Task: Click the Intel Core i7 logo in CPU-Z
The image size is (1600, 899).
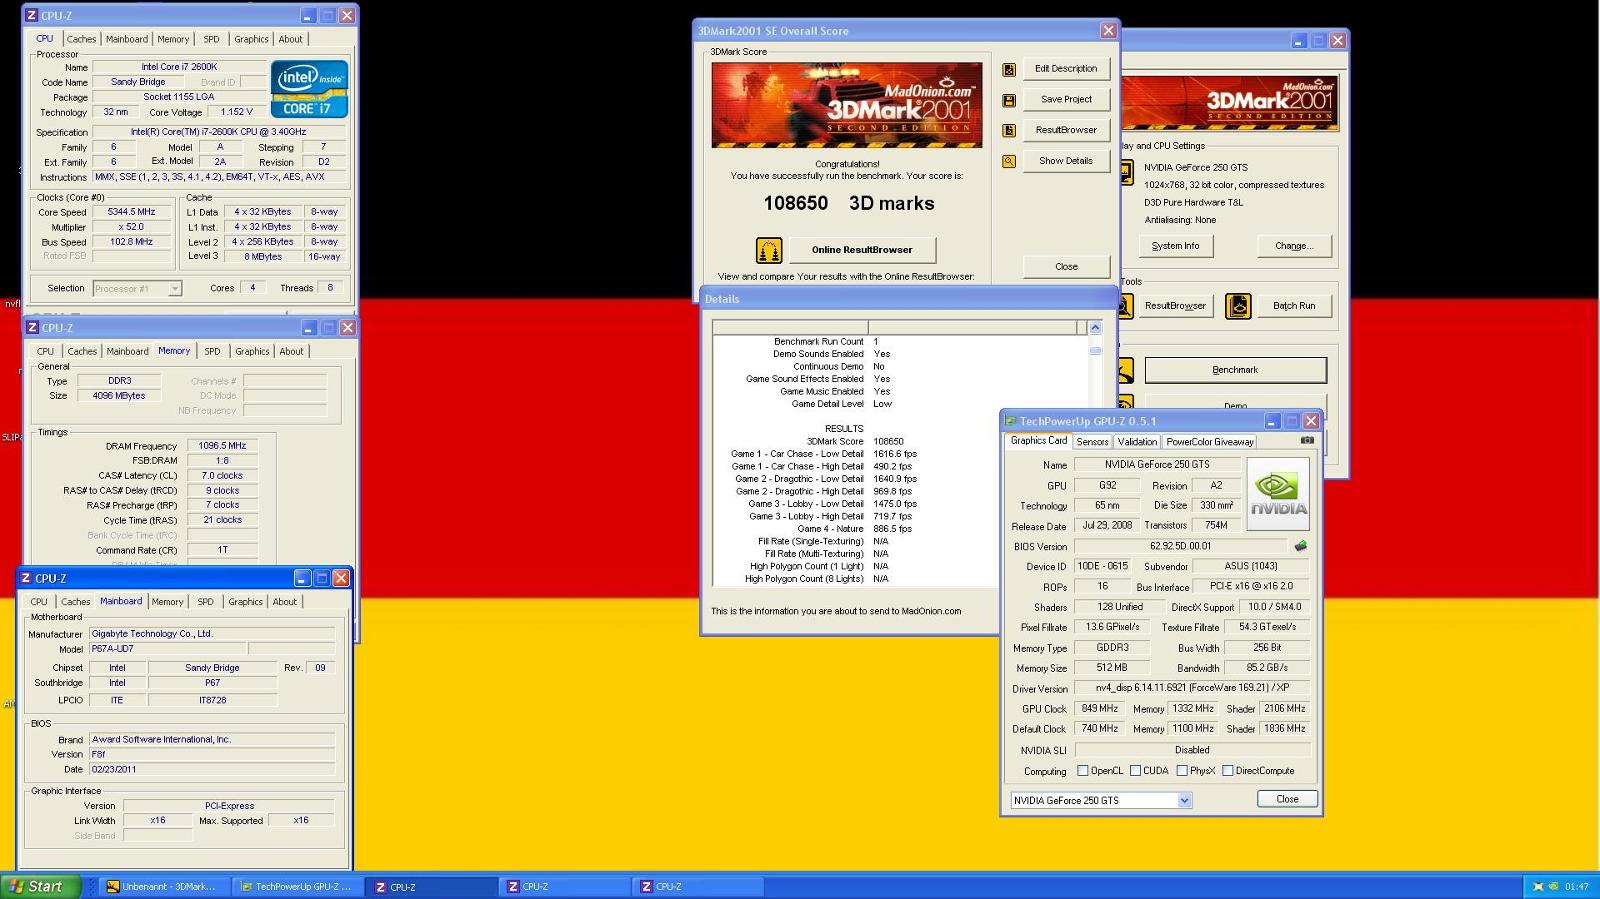Action: click(309, 89)
